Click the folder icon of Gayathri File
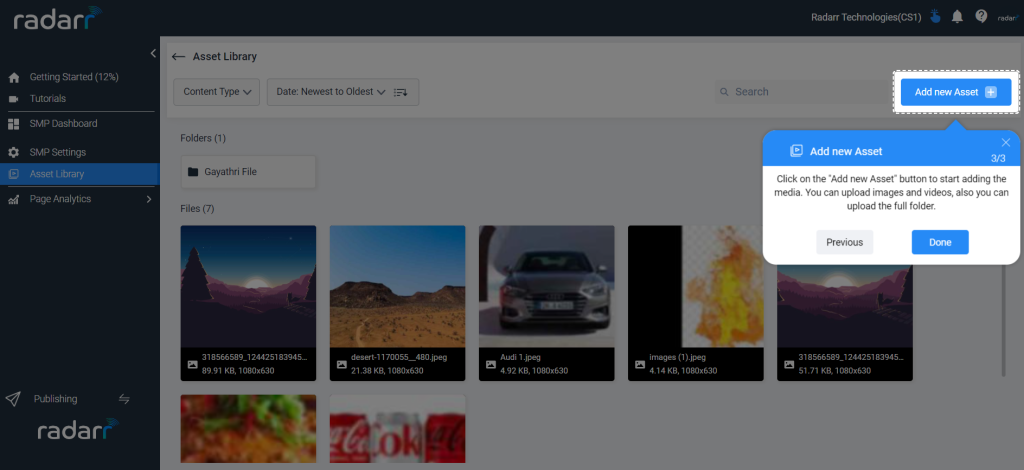 pyautogui.click(x=193, y=172)
